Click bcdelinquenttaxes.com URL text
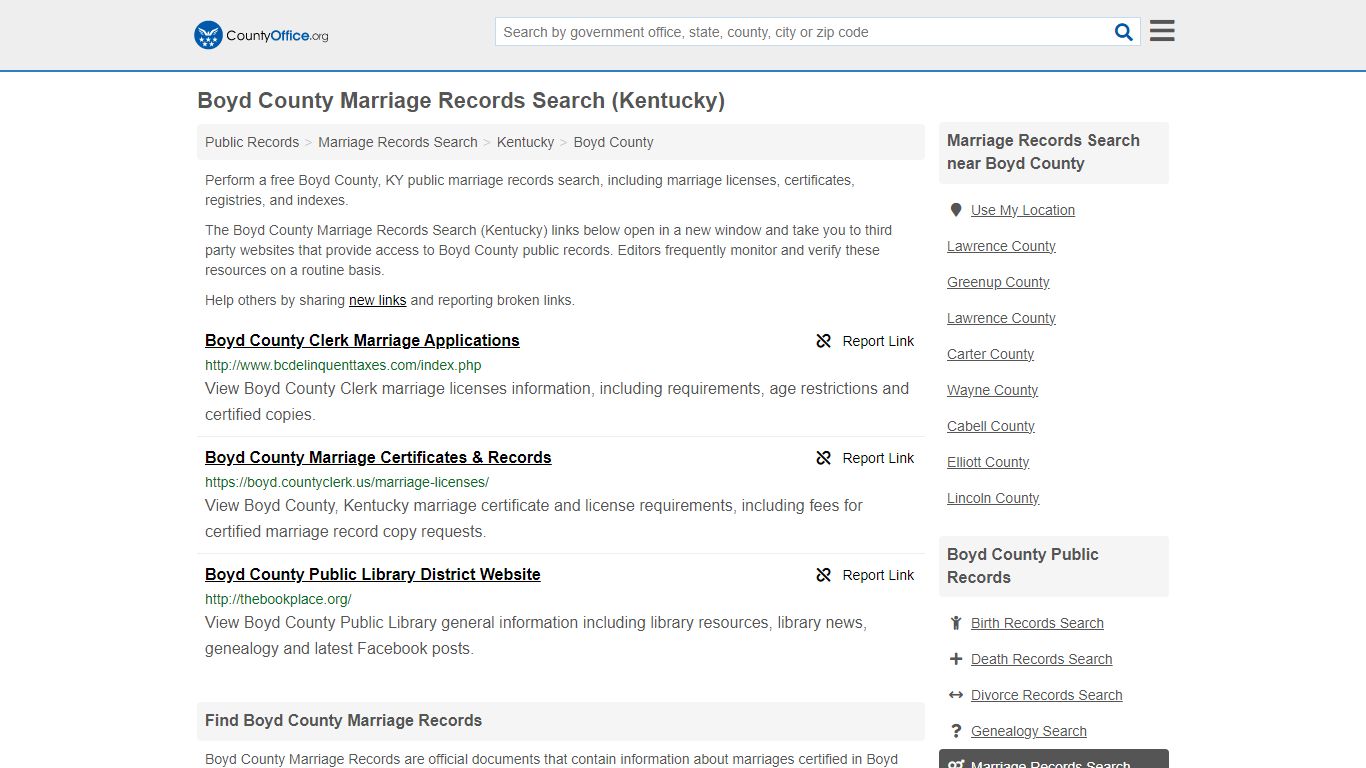 (343, 365)
